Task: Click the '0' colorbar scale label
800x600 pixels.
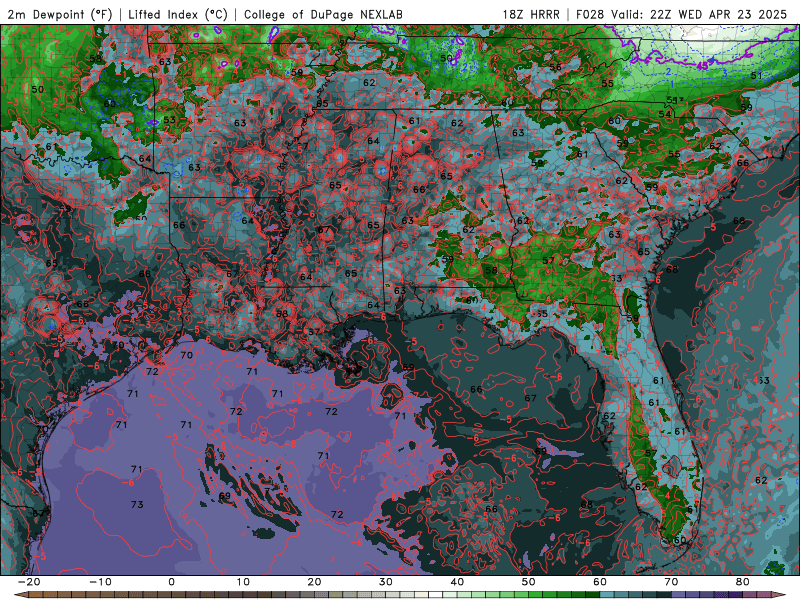Action: click(x=171, y=582)
